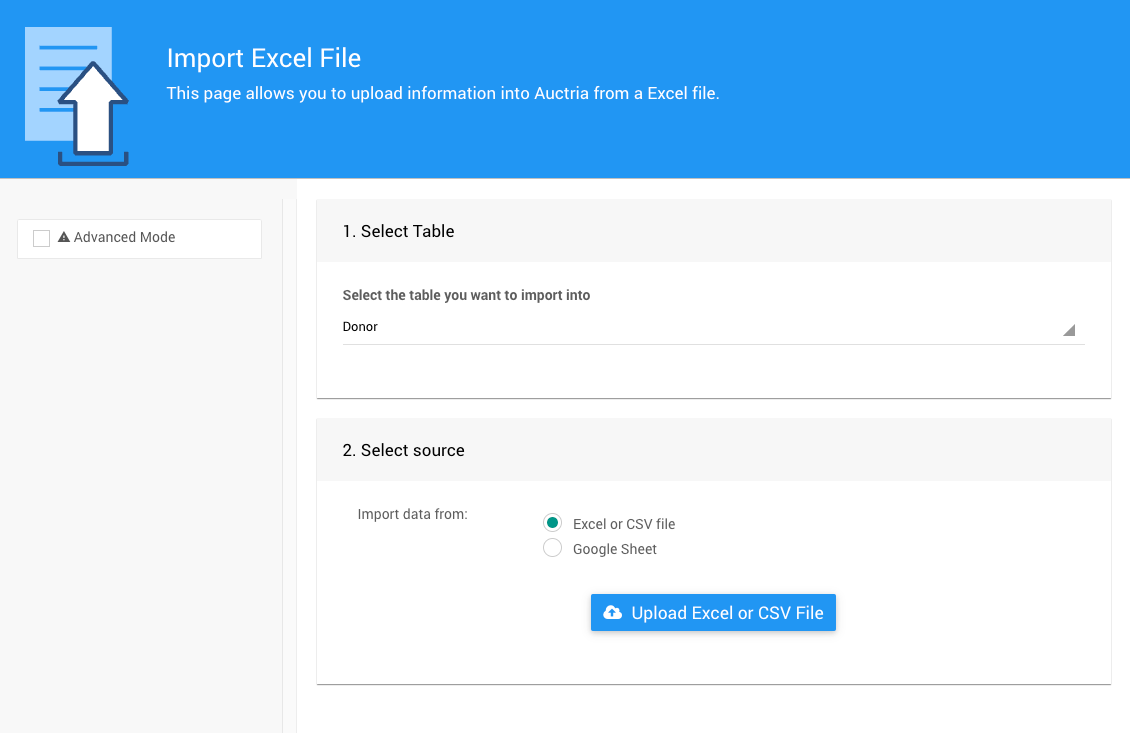This screenshot has width=1130, height=733.
Task: Open the Donor table dropdown
Action: (712, 328)
